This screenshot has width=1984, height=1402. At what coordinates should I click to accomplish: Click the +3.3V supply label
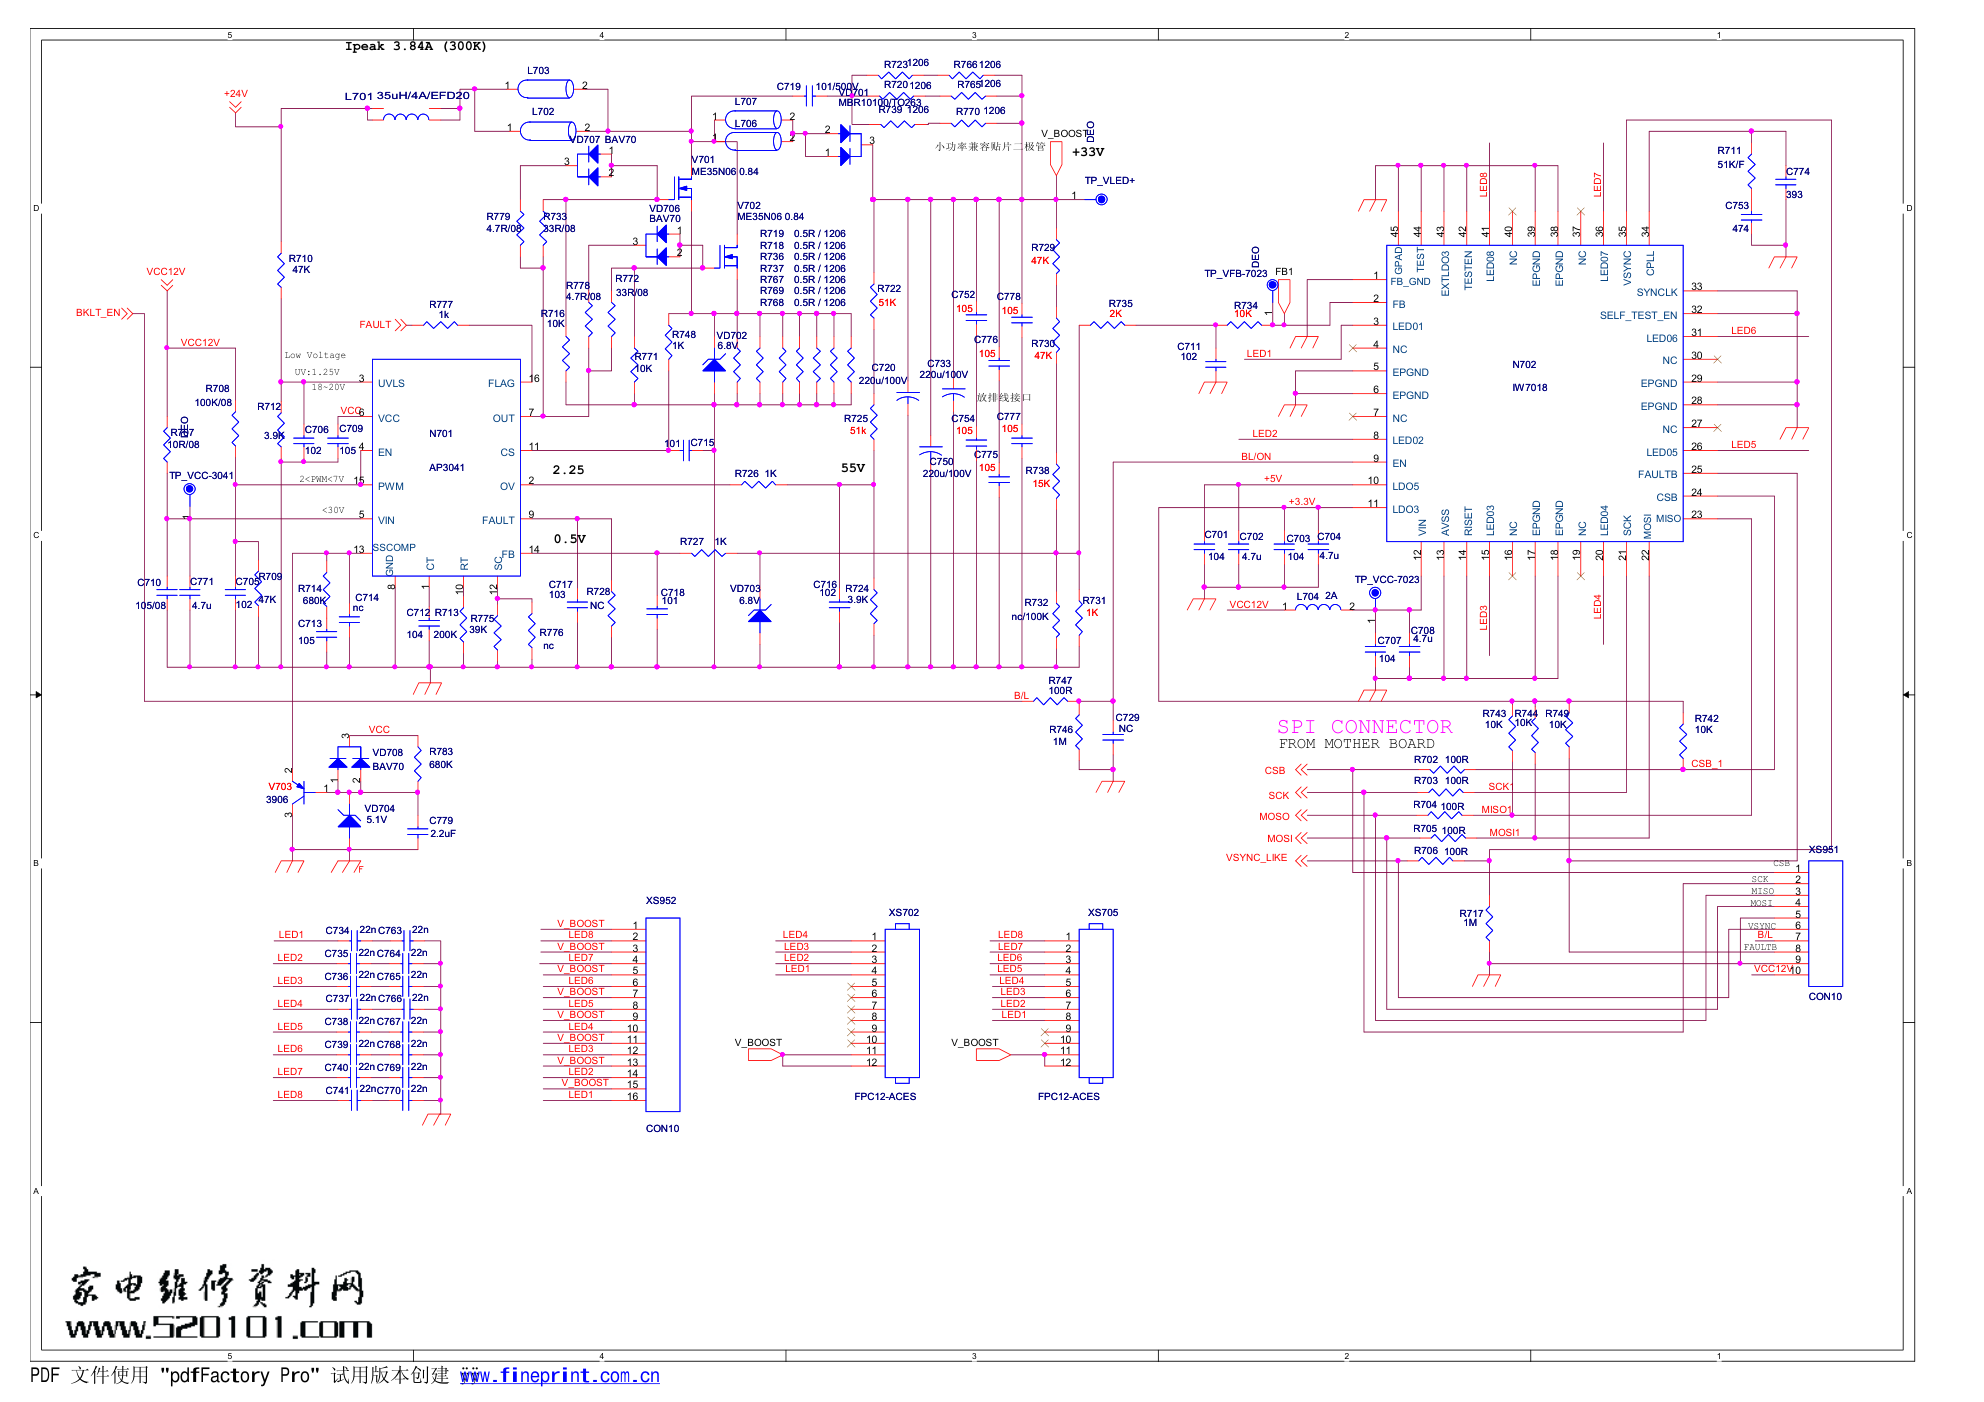1302,502
